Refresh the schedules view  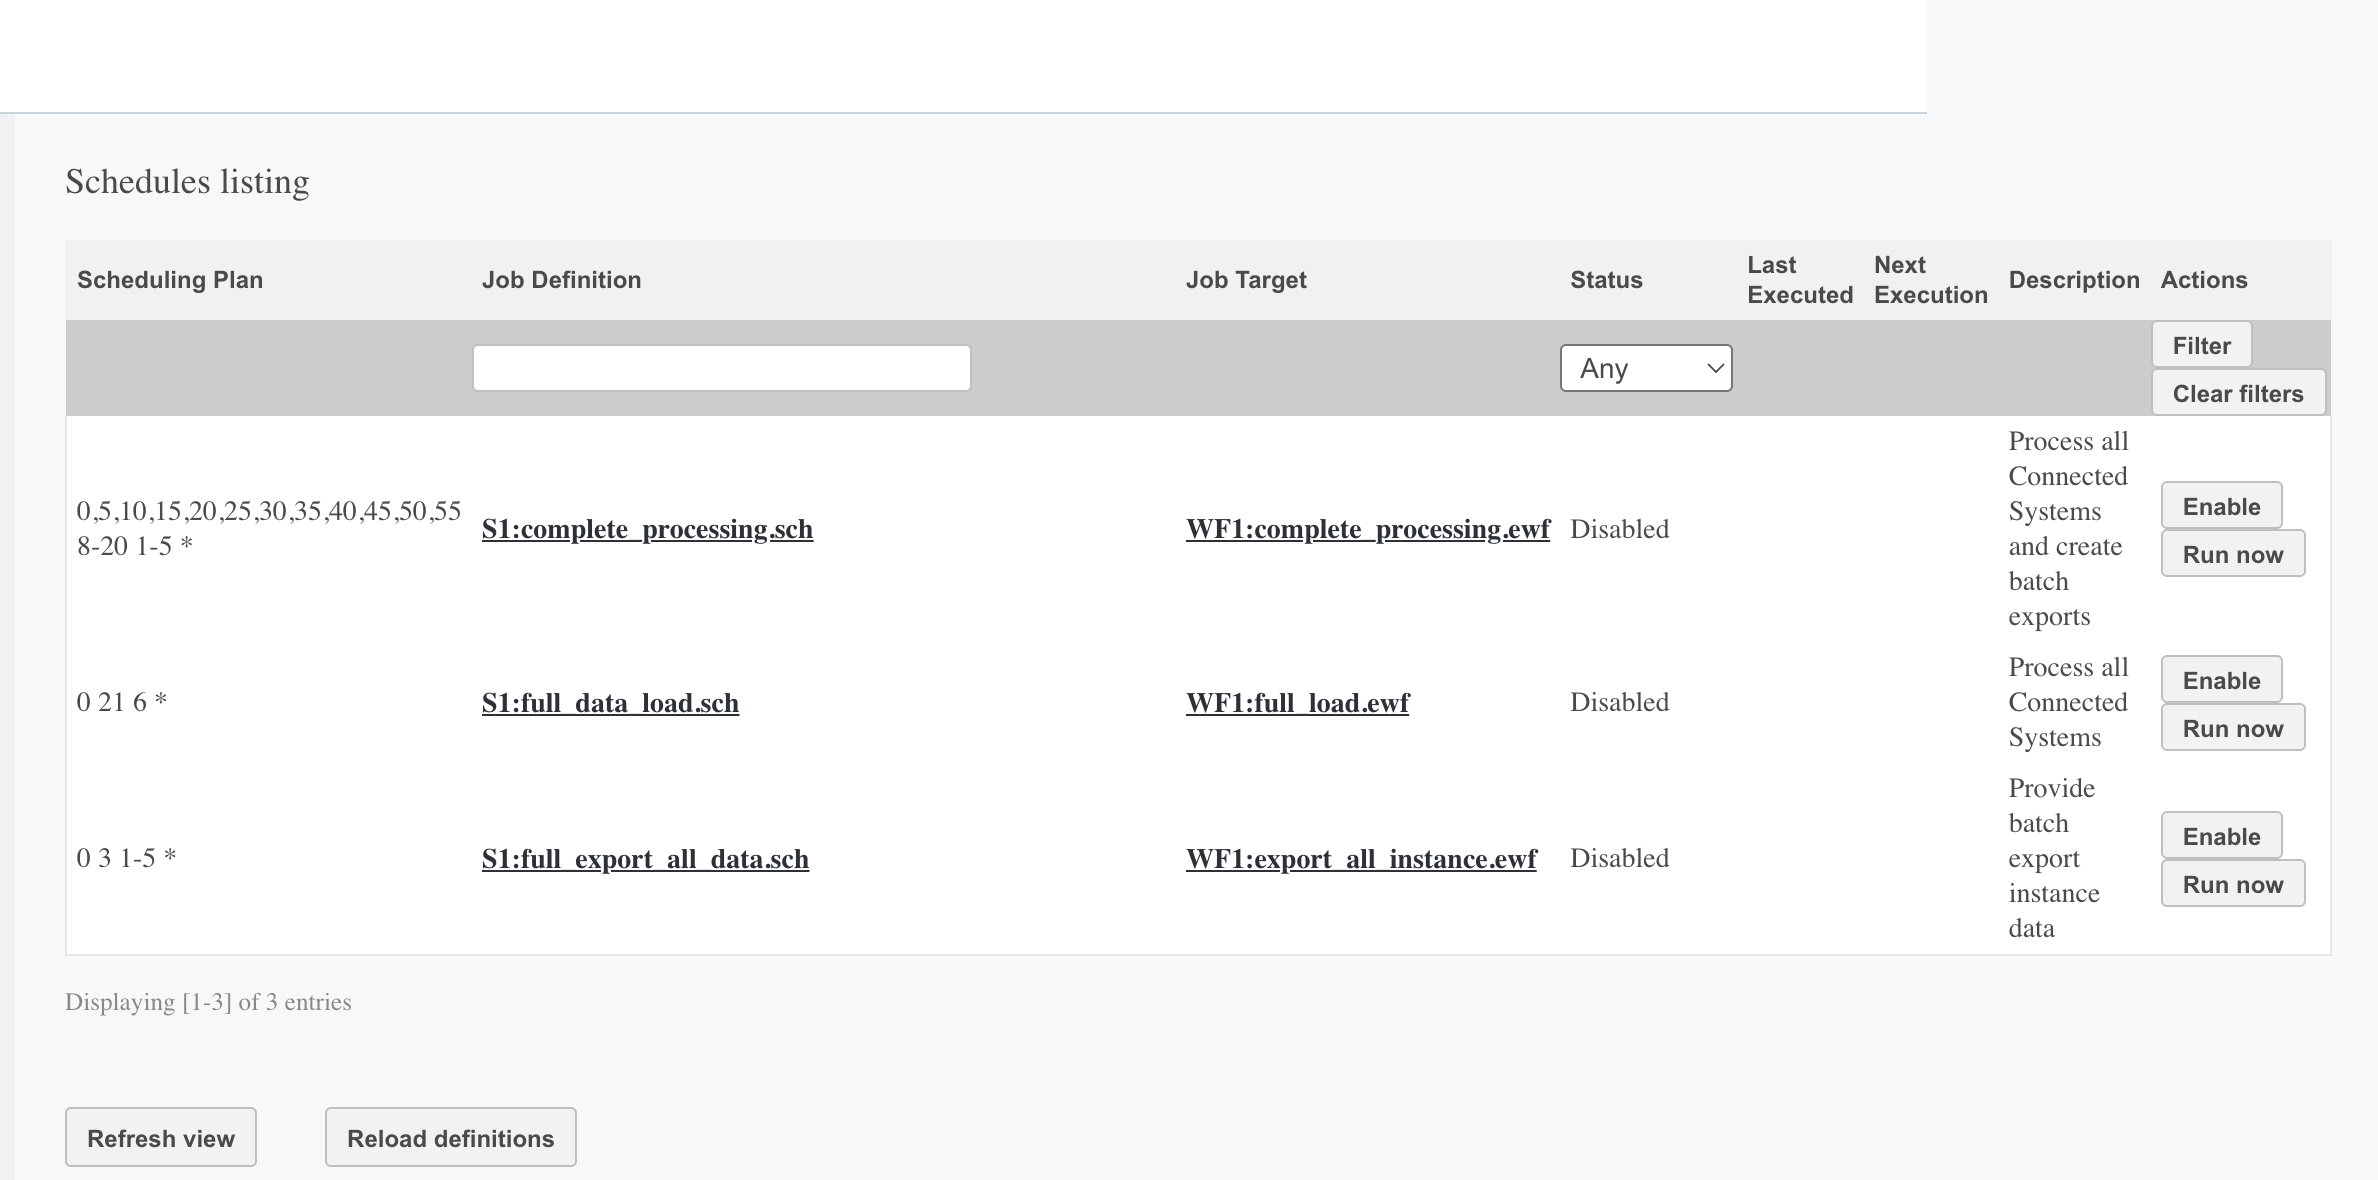click(x=160, y=1137)
